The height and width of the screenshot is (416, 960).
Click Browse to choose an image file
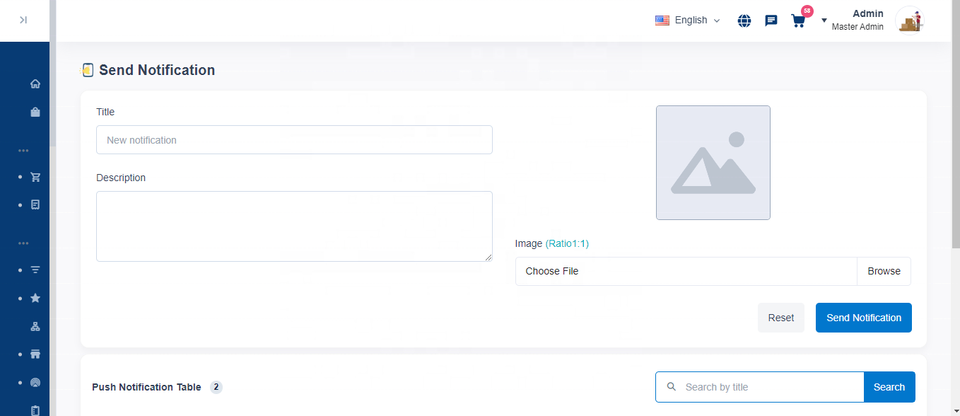tap(884, 271)
